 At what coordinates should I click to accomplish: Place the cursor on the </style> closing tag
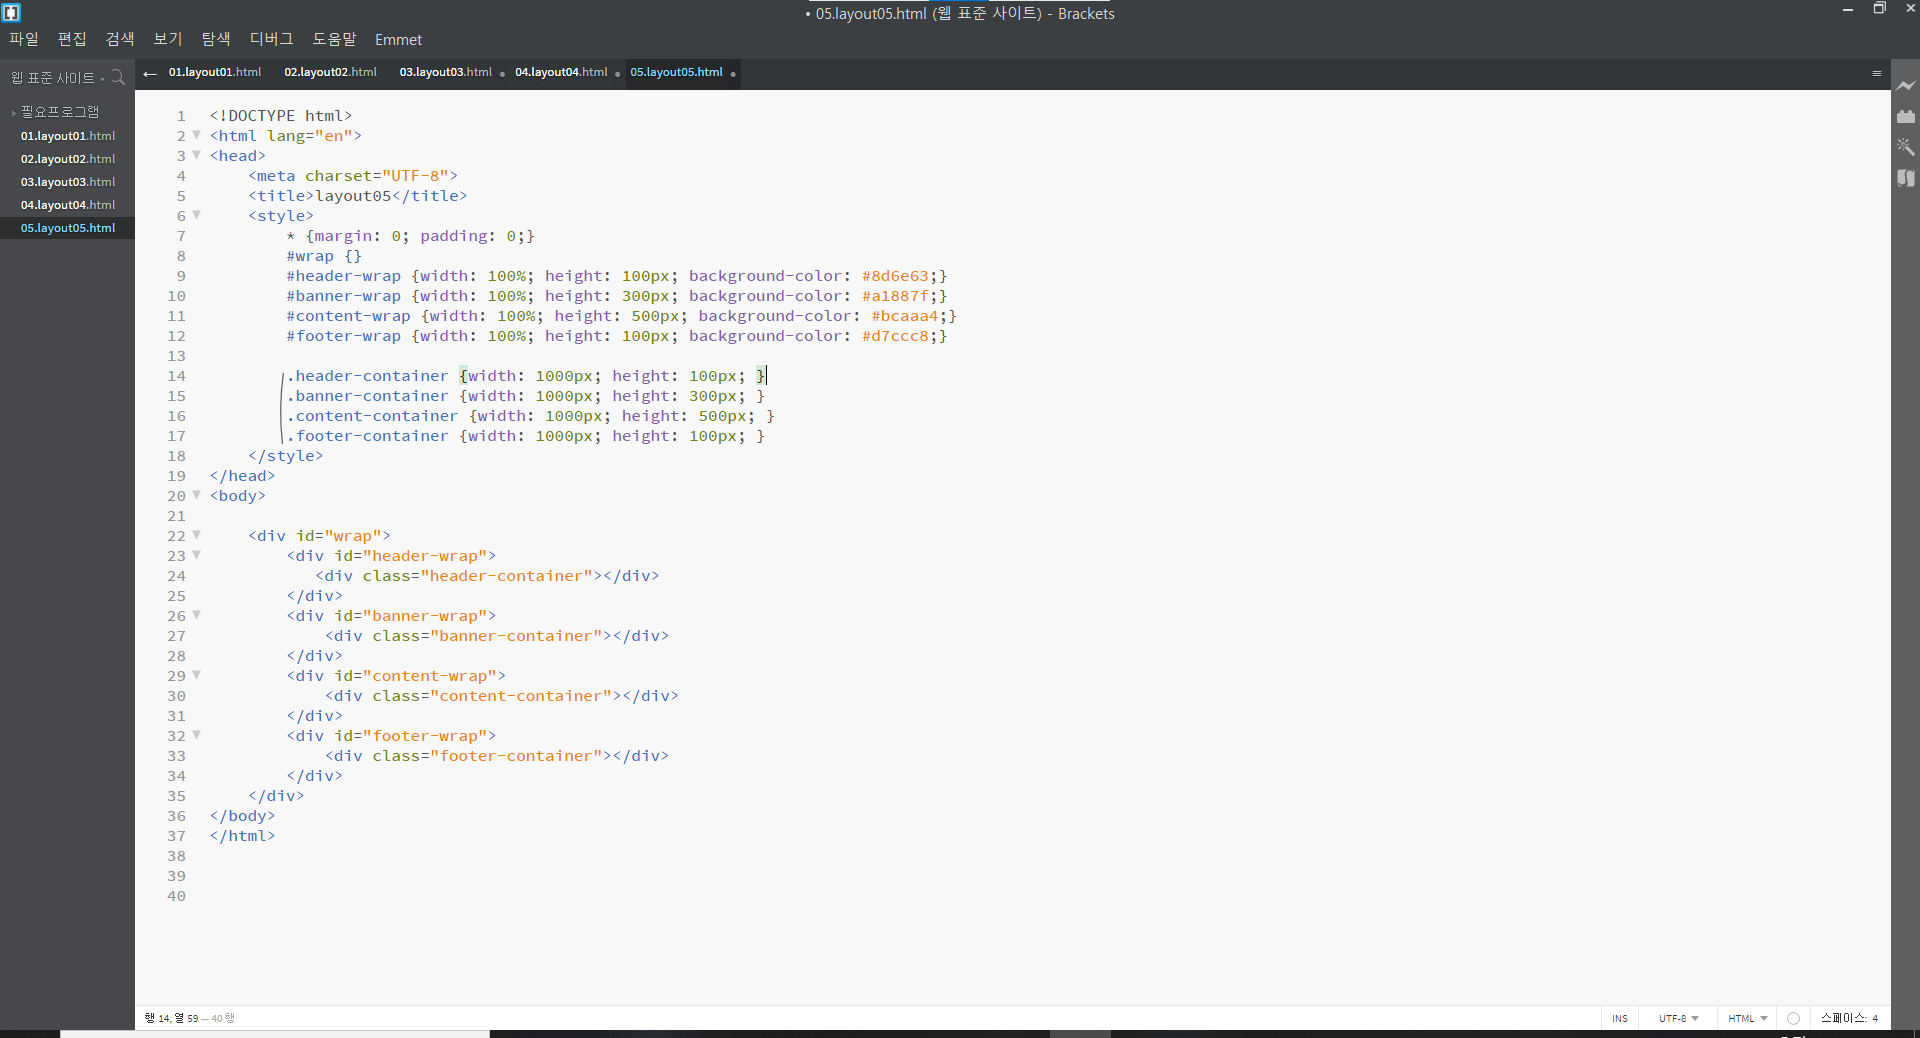286,456
